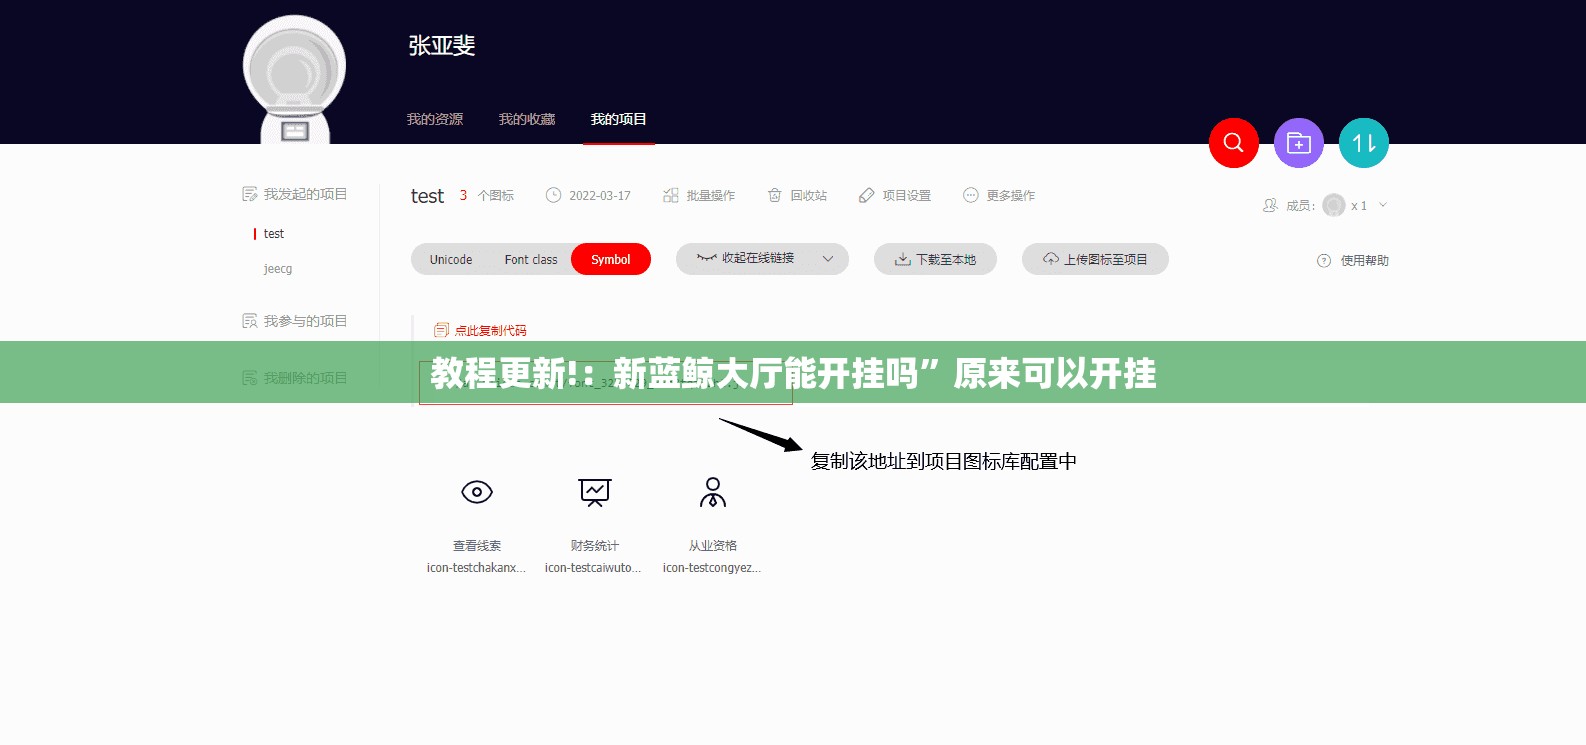Open the jeecg project in sidebar
The height and width of the screenshot is (745, 1586).
278,269
